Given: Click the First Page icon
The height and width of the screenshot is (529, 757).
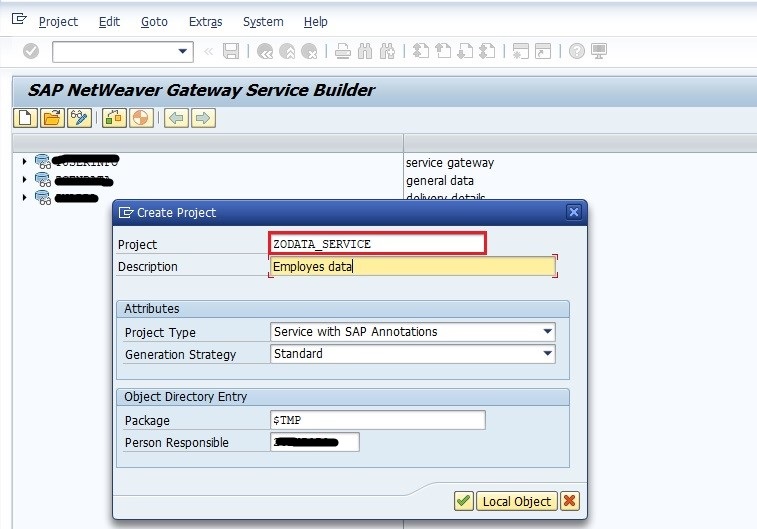Looking at the screenshot, I should tap(421, 51).
